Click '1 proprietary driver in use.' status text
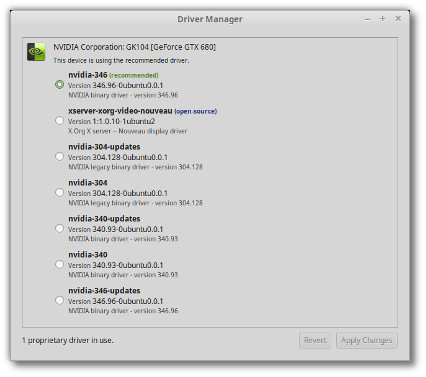This screenshot has width=426, height=377. (68, 340)
